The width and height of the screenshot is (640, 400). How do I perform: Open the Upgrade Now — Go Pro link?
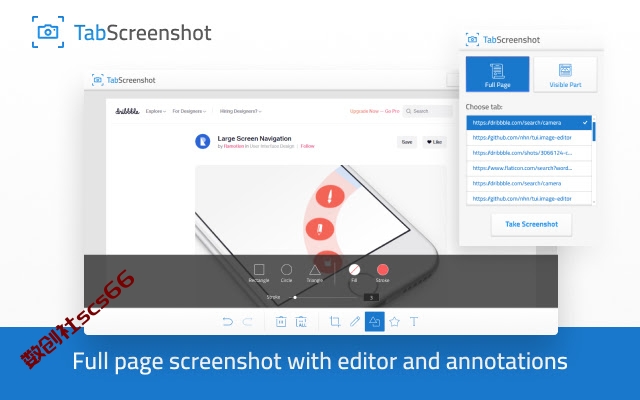pyautogui.click(x=374, y=111)
